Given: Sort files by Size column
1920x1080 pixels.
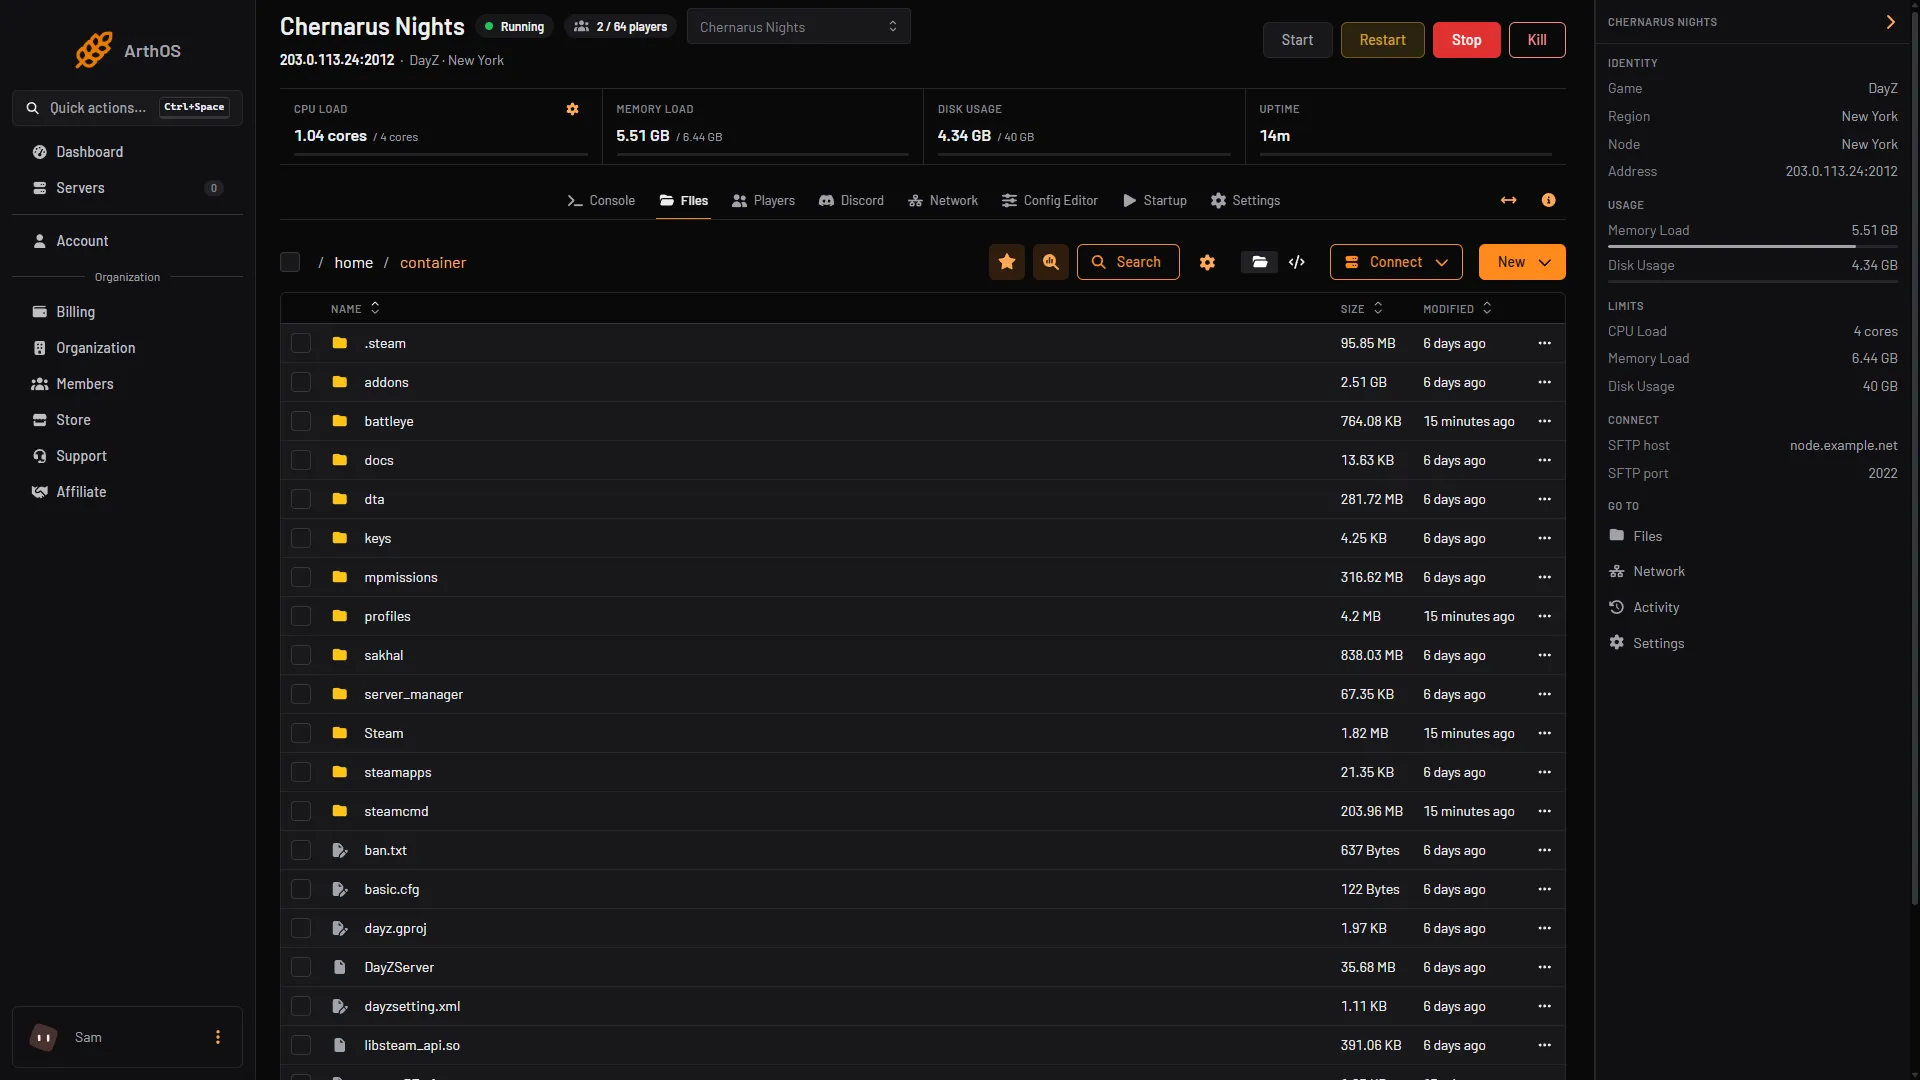Looking at the screenshot, I should point(1361,308).
